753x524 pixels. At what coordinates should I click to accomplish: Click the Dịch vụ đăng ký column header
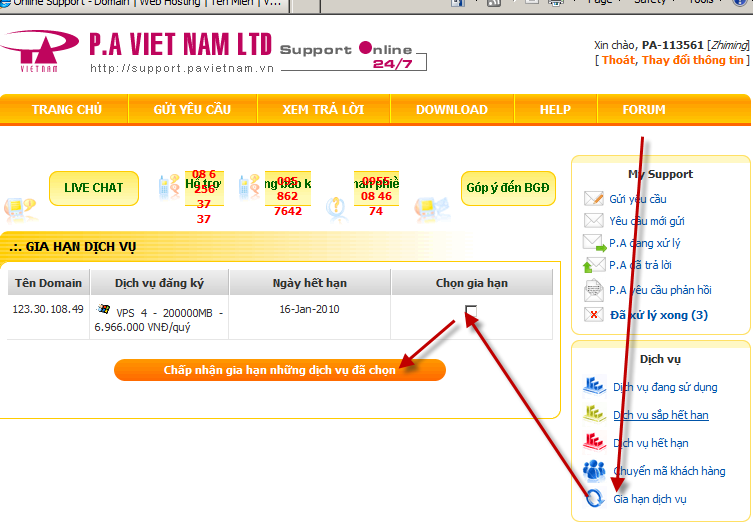coord(159,283)
